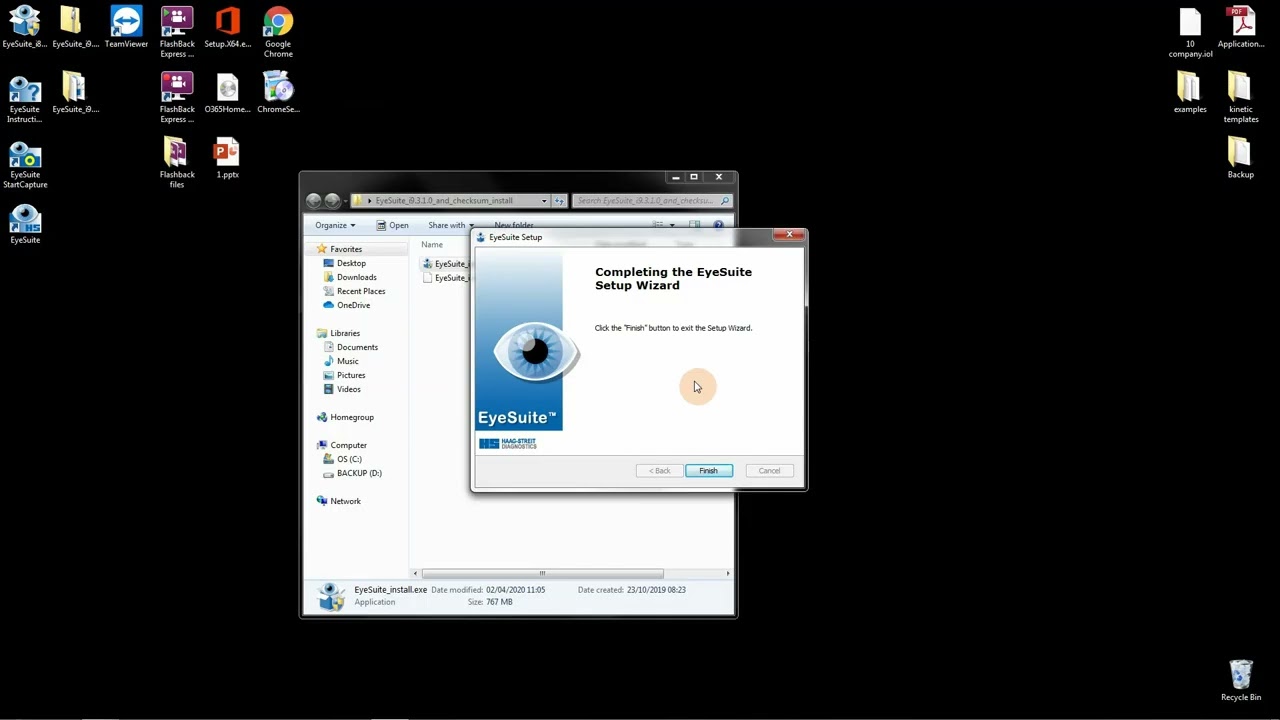This screenshot has width=1280, height=720.
Task: Select the Recycle Bin
Action: click(1241, 680)
